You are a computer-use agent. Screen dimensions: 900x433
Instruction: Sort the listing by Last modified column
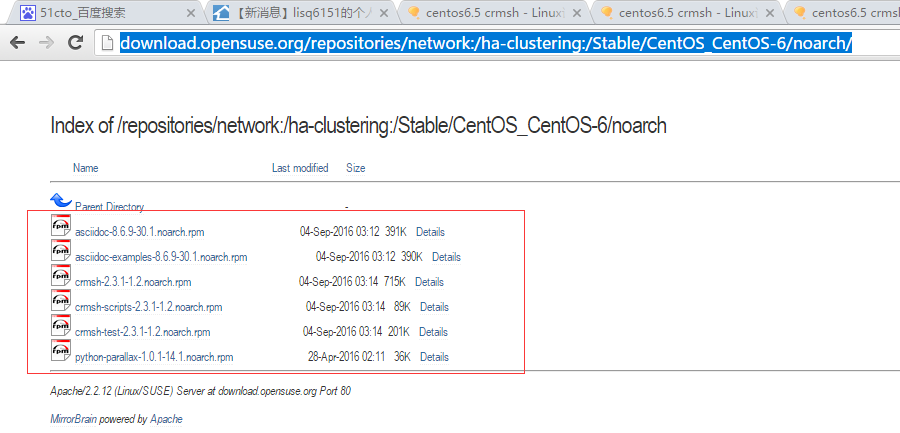click(x=300, y=168)
